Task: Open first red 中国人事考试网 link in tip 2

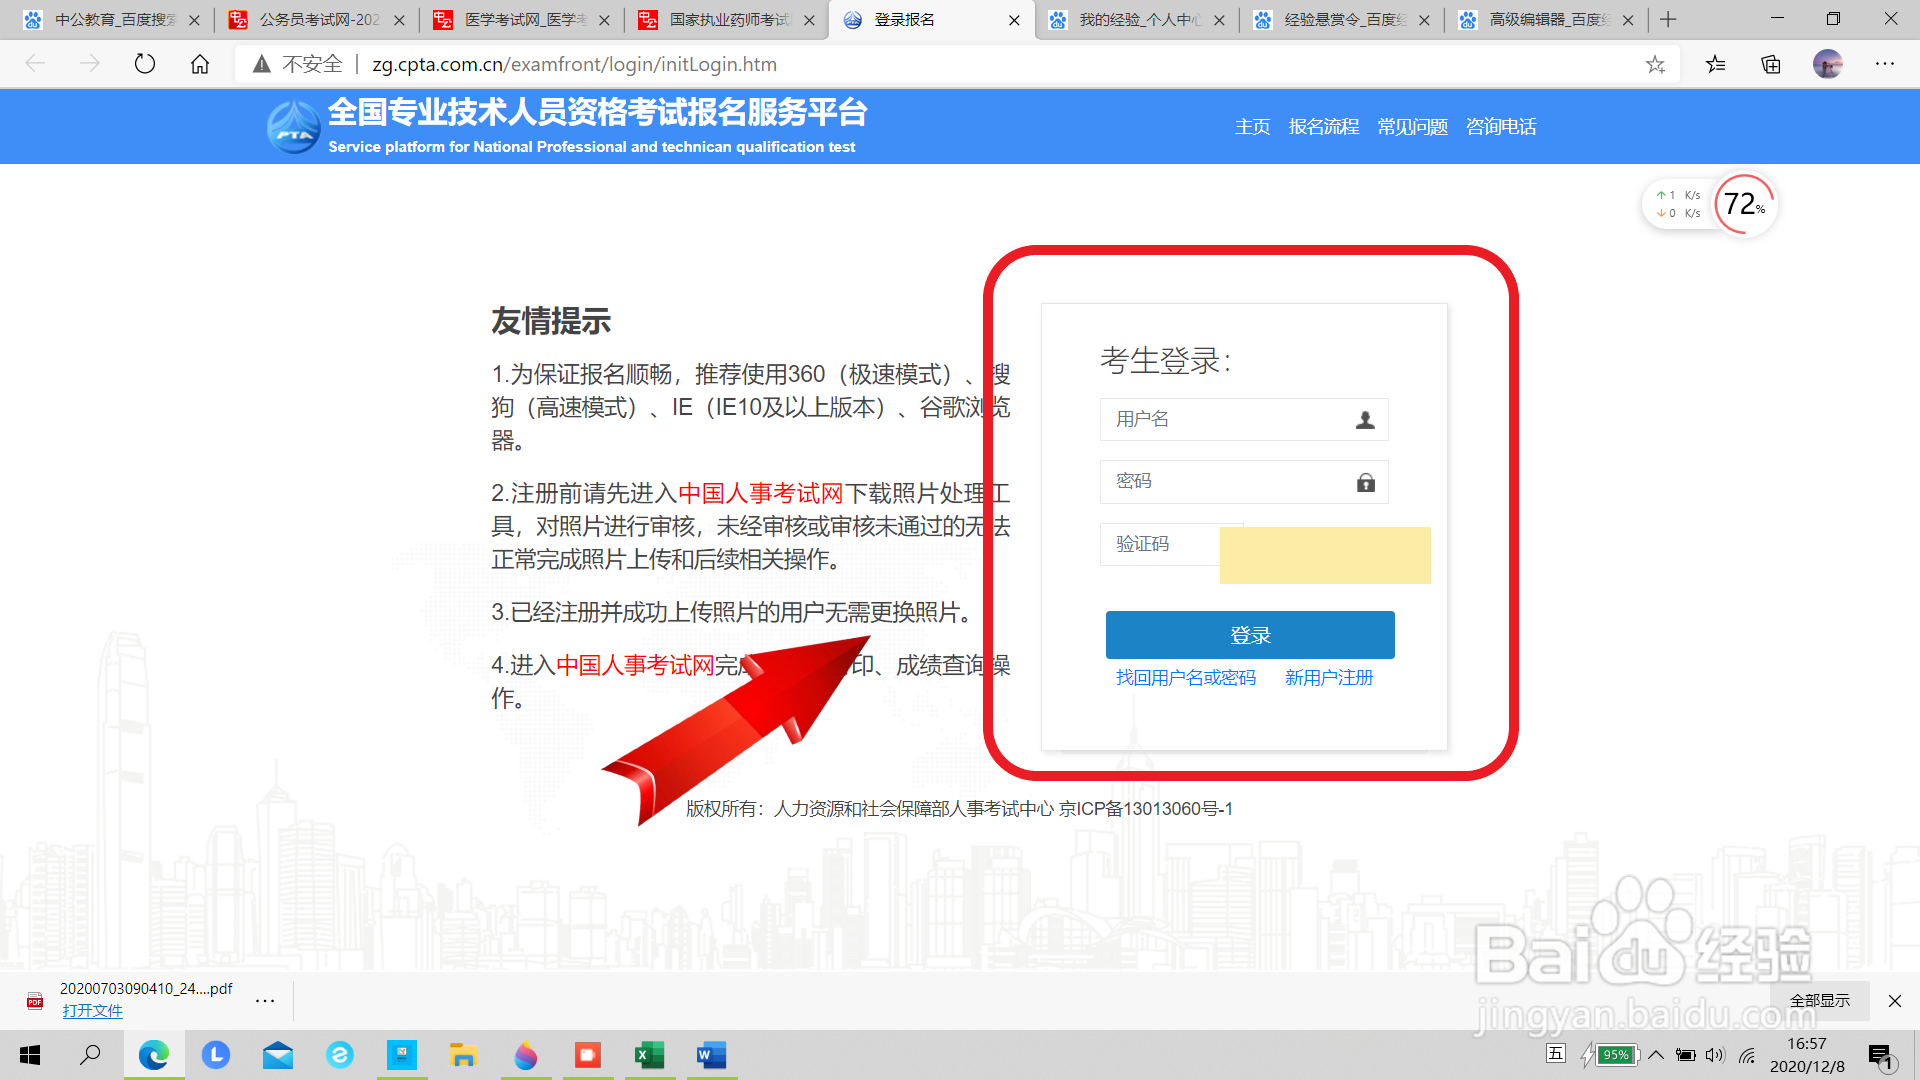Action: coord(761,493)
